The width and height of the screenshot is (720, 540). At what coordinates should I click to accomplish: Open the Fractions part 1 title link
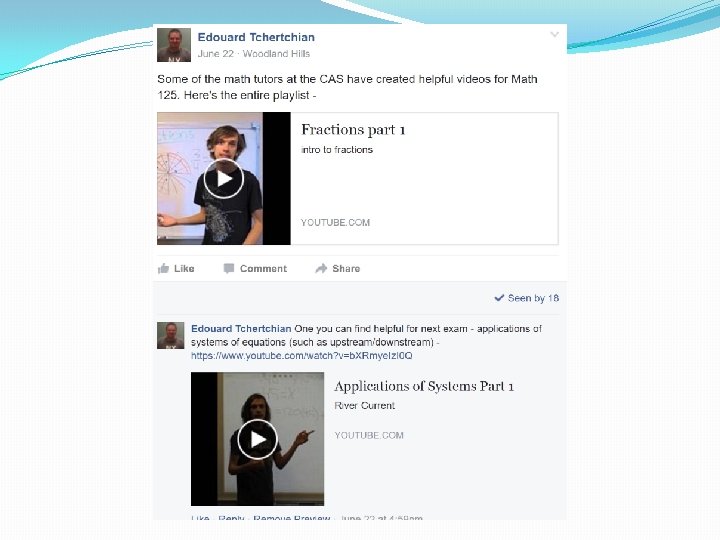click(353, 130)
